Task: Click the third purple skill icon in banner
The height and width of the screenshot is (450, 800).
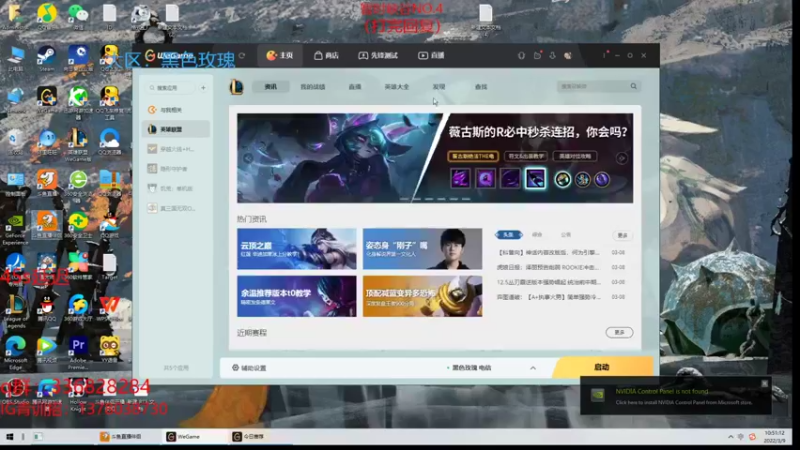Action: (510, 179)
